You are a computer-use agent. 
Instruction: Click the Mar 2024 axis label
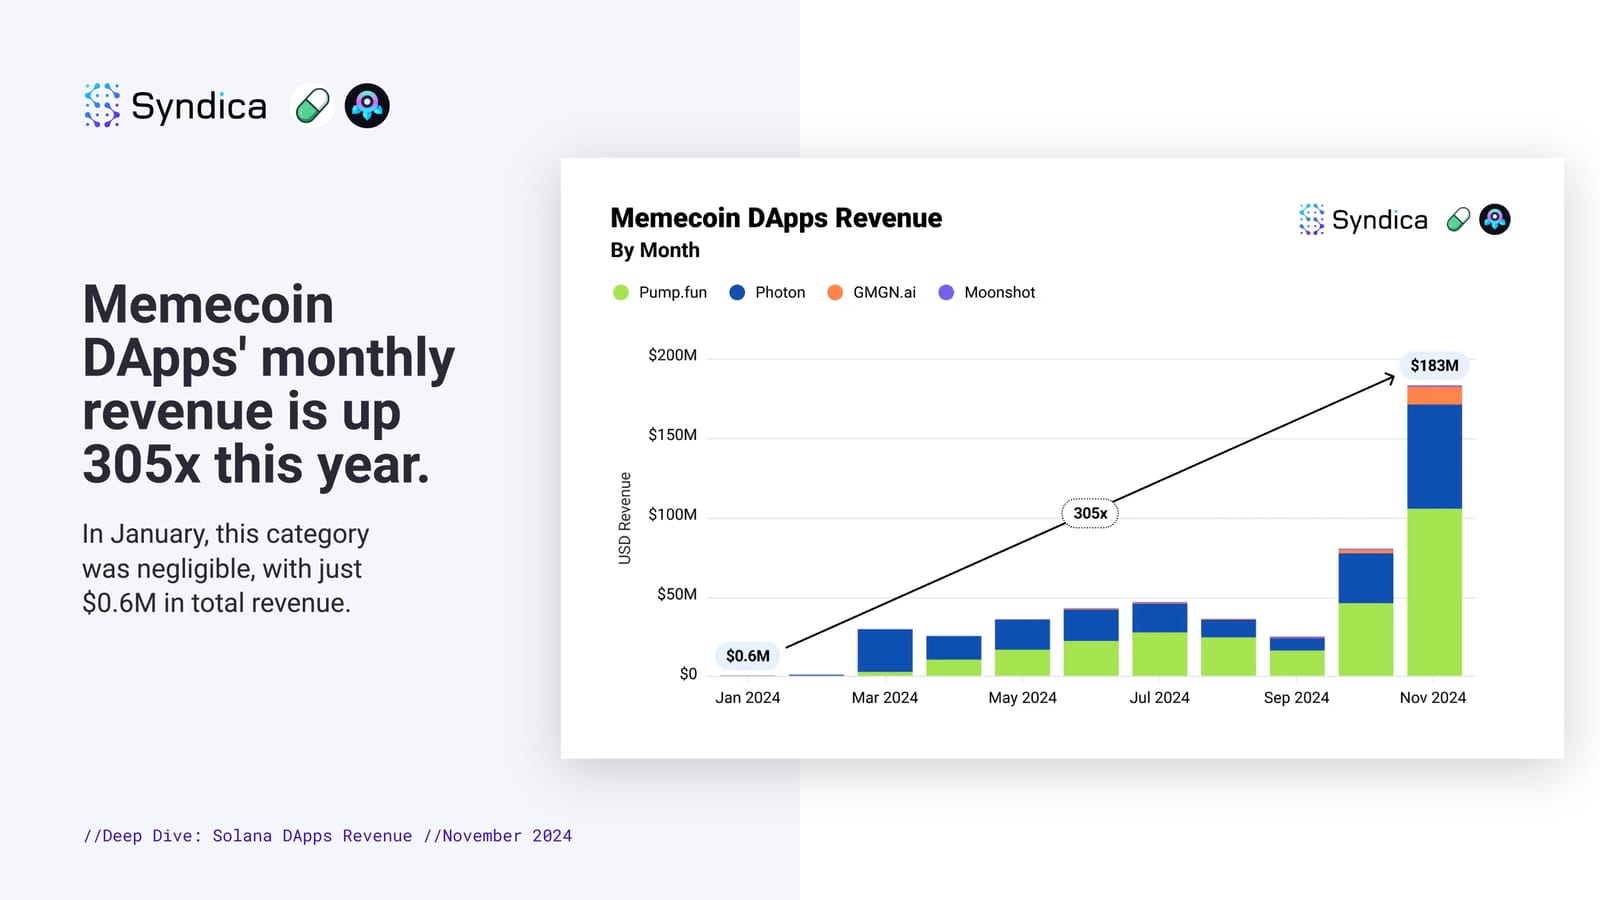click(885, 697)
